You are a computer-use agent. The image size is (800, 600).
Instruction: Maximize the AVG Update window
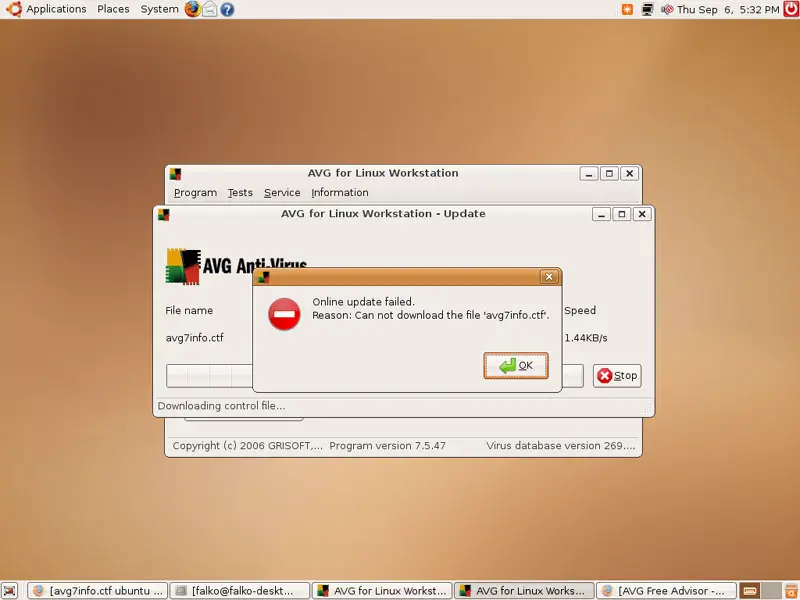point(621,214)
